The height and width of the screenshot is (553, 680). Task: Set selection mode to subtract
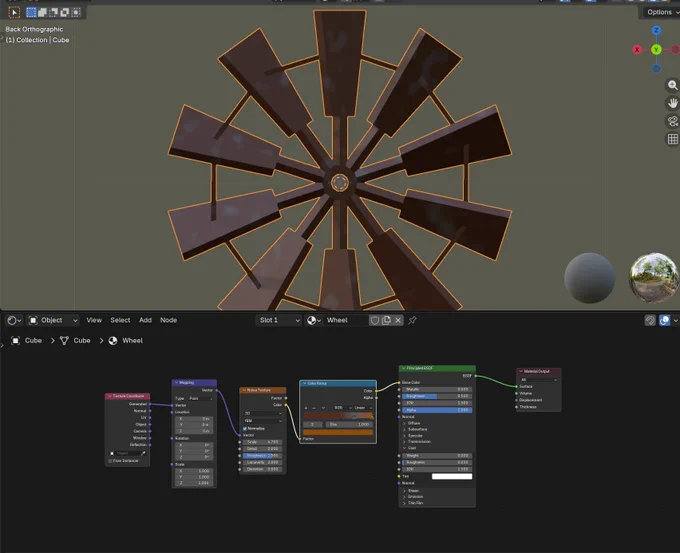click(54, 12)
